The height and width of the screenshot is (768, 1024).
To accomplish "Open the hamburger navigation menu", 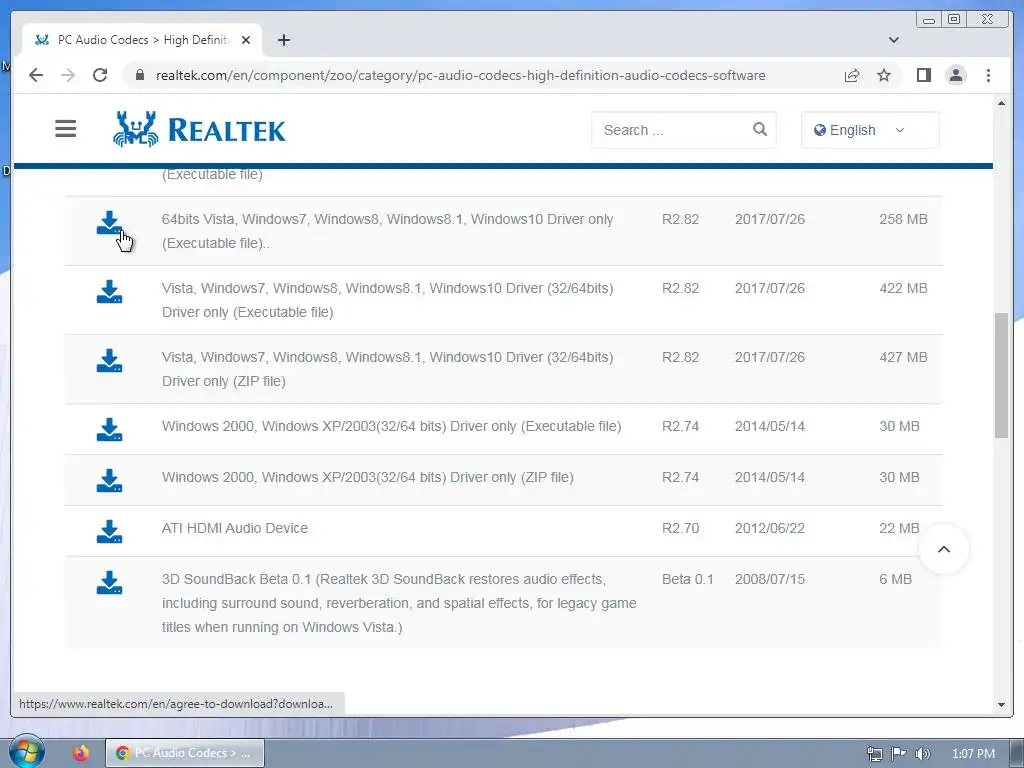I will tap(65, 129).
